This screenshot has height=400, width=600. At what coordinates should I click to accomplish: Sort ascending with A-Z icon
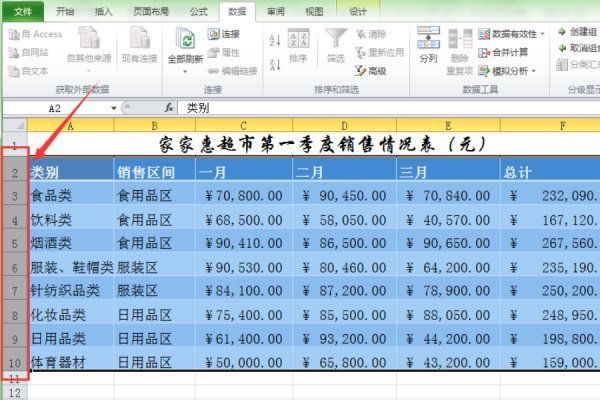[x=275, y=40]
